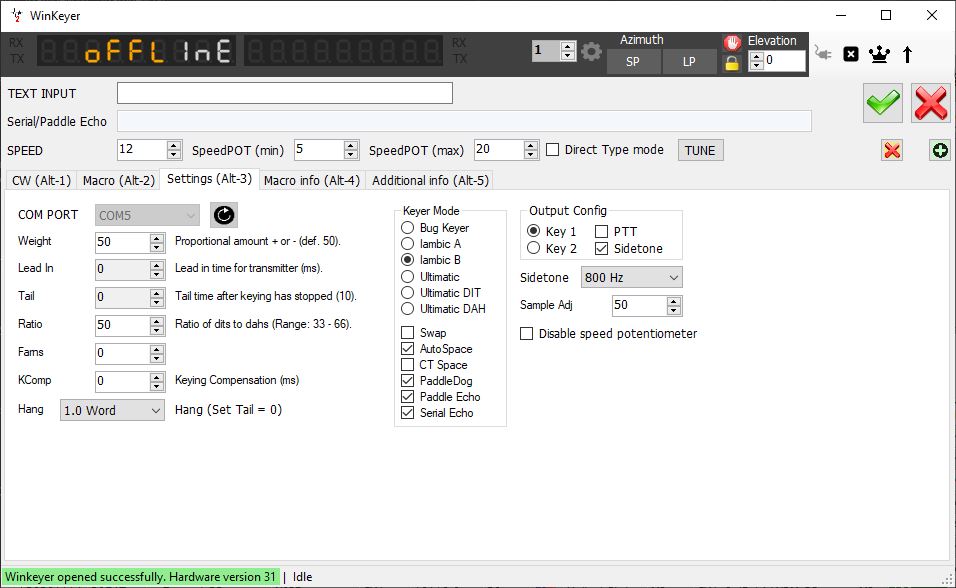956x588 pixels.
Task: Select Ultimatic DAH mode
Action: (x=407, y=309)
